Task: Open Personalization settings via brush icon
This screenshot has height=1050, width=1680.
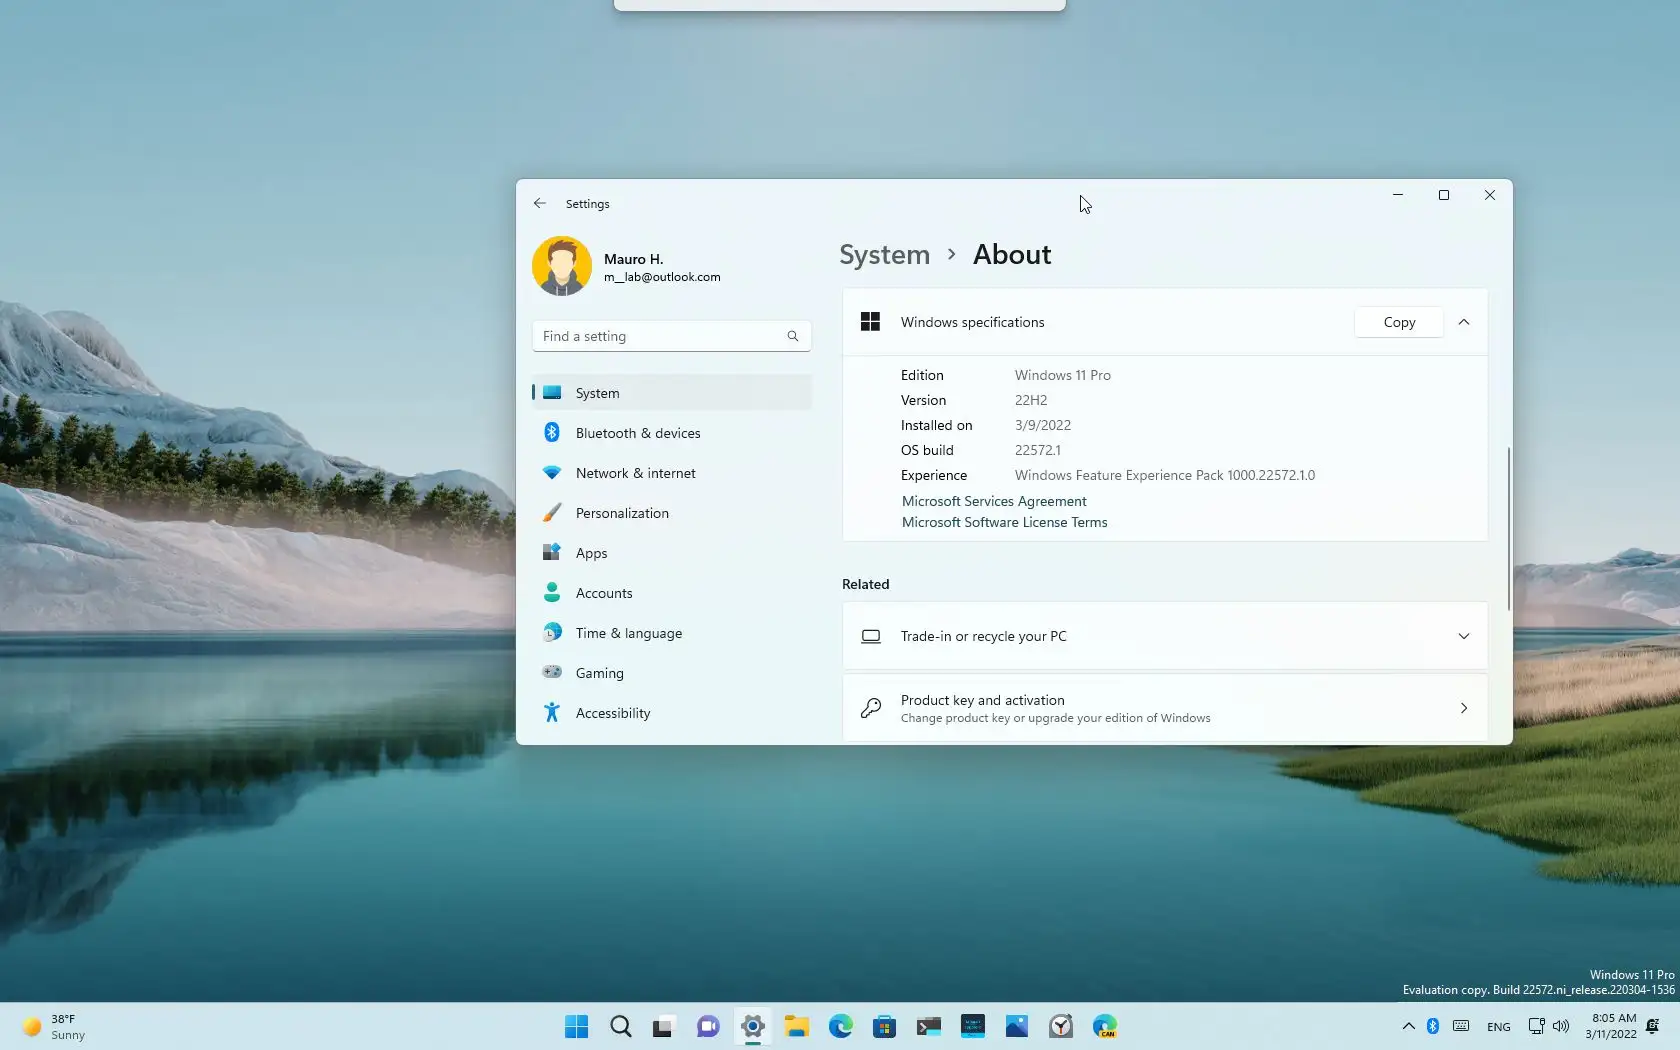Action: click(x=552, y=512)
